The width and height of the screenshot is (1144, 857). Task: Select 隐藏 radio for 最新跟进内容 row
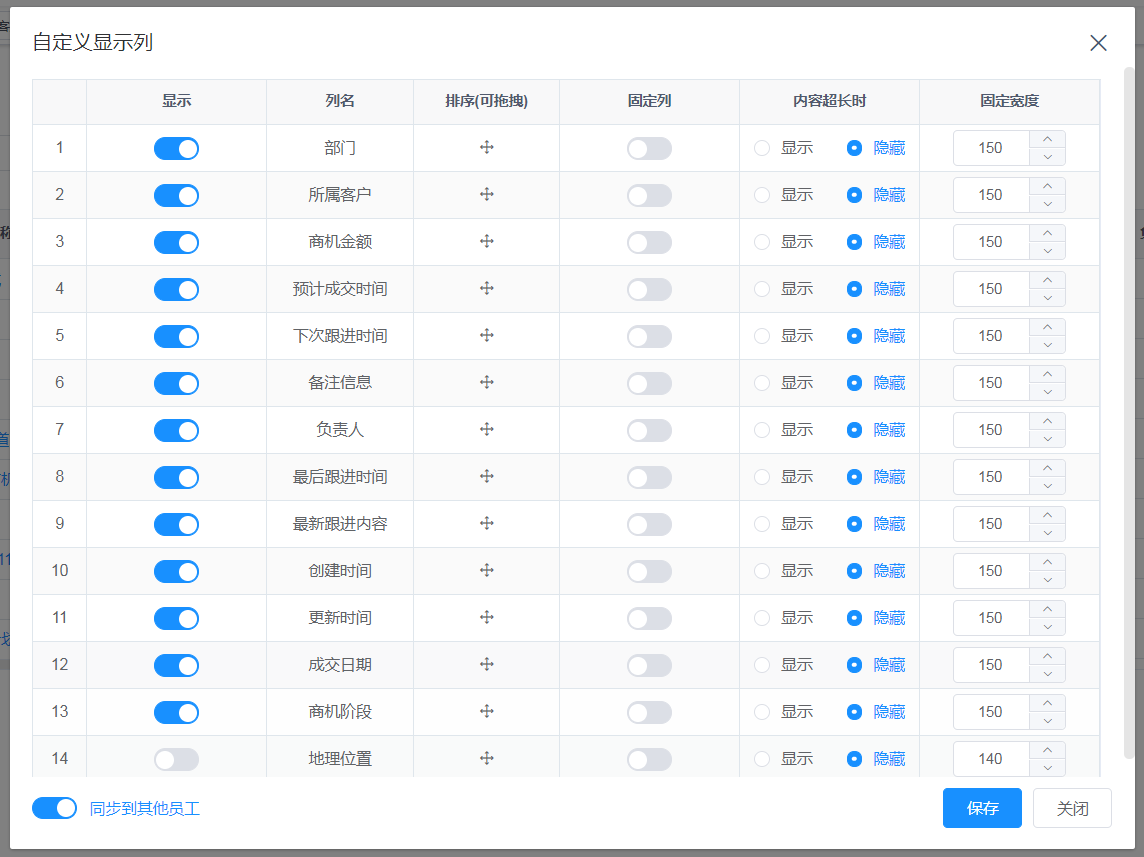coord(854,524)
